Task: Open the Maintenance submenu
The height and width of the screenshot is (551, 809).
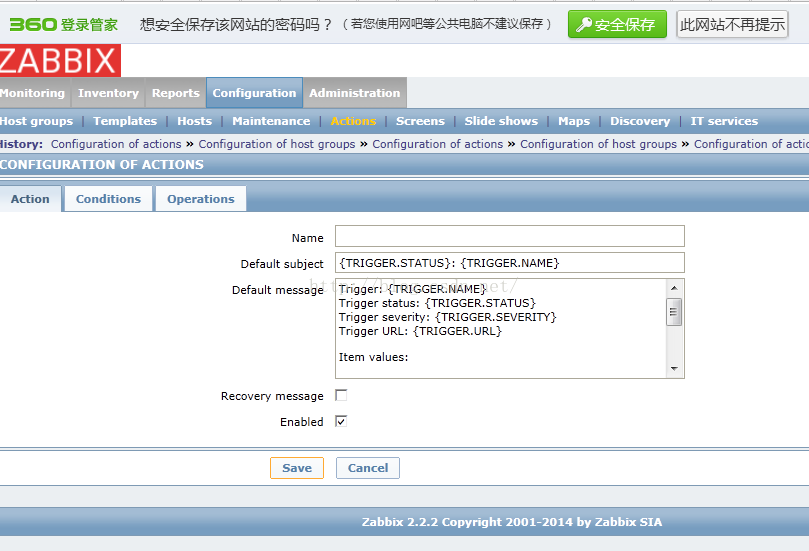Action: (x=271, y=121)
